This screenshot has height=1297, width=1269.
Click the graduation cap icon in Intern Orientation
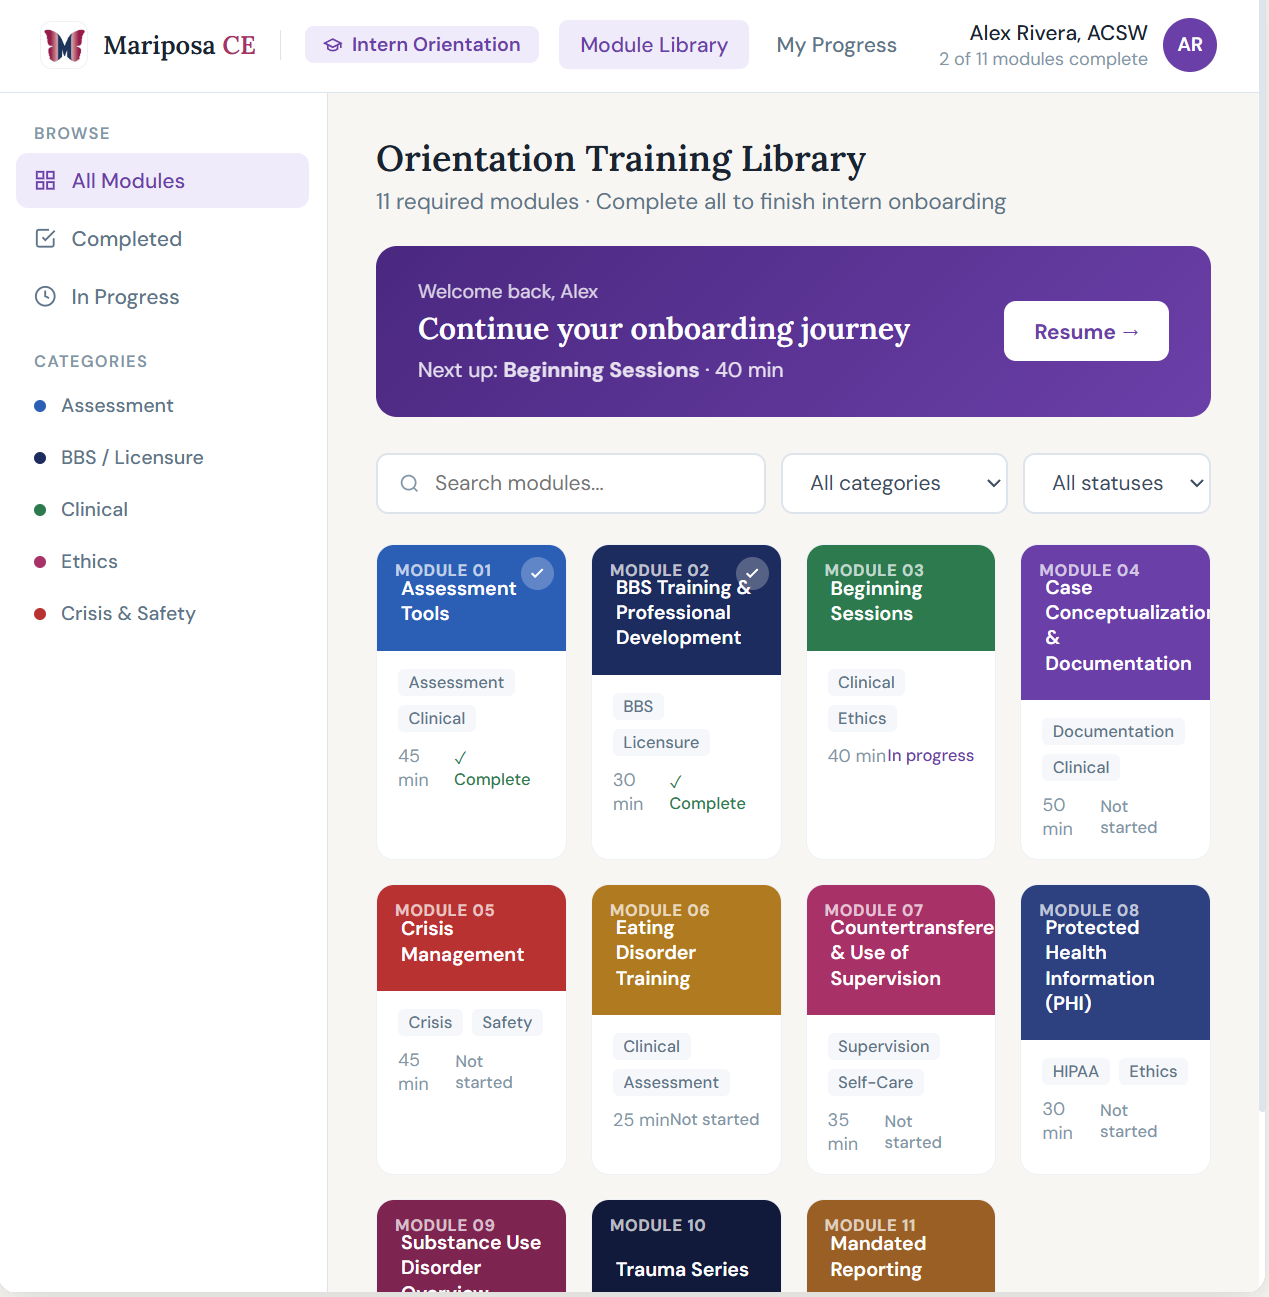(333, 45)
